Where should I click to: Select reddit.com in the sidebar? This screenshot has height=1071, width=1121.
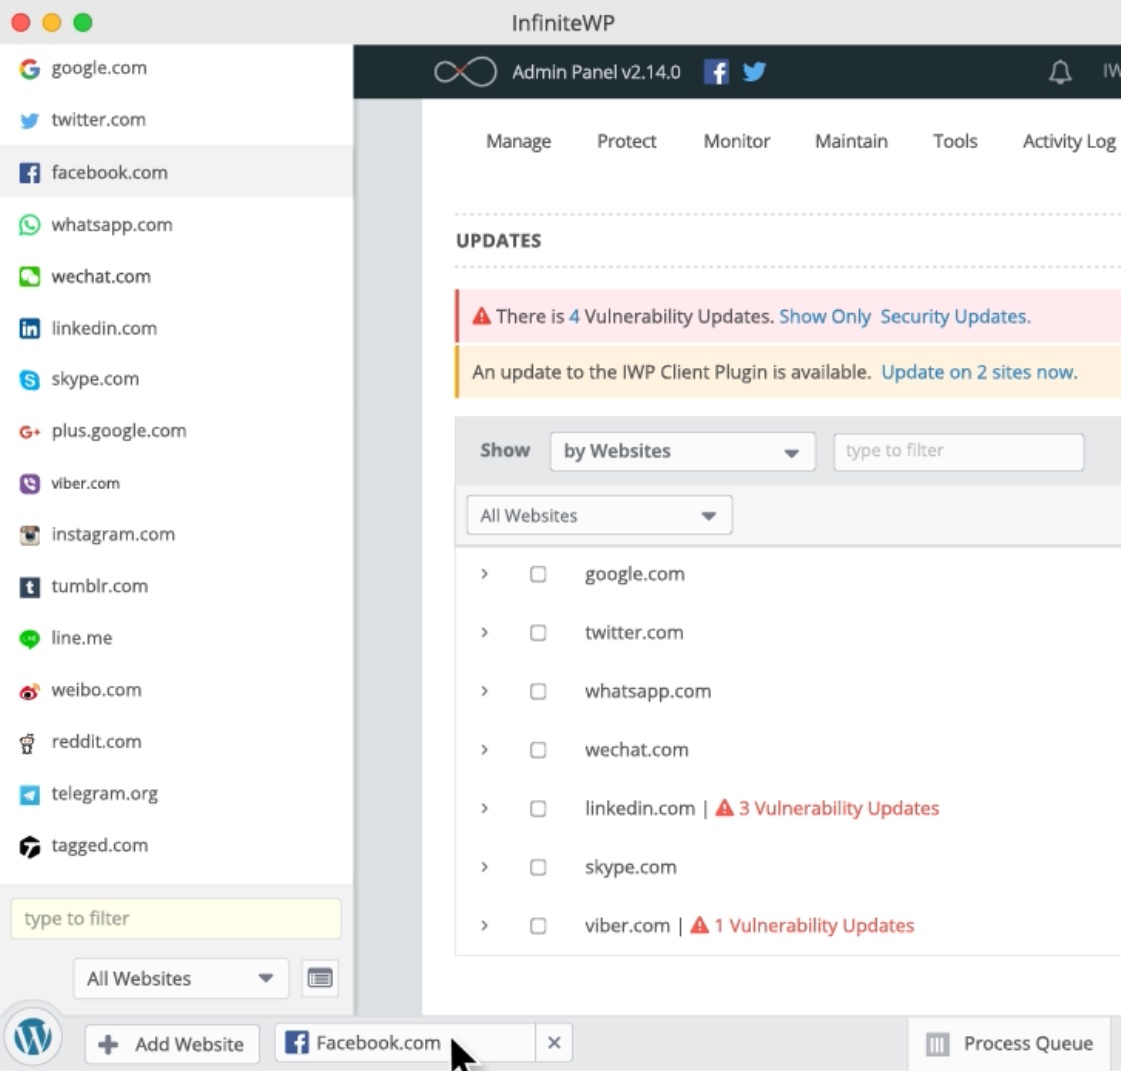click(x=177, y=742)
